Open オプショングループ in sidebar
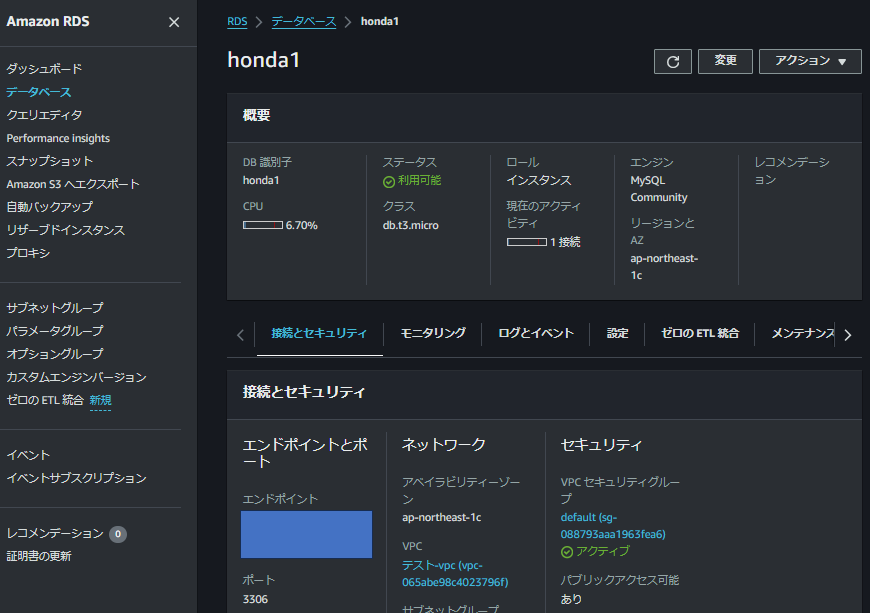870x613 pixels. tap(55, 354)
